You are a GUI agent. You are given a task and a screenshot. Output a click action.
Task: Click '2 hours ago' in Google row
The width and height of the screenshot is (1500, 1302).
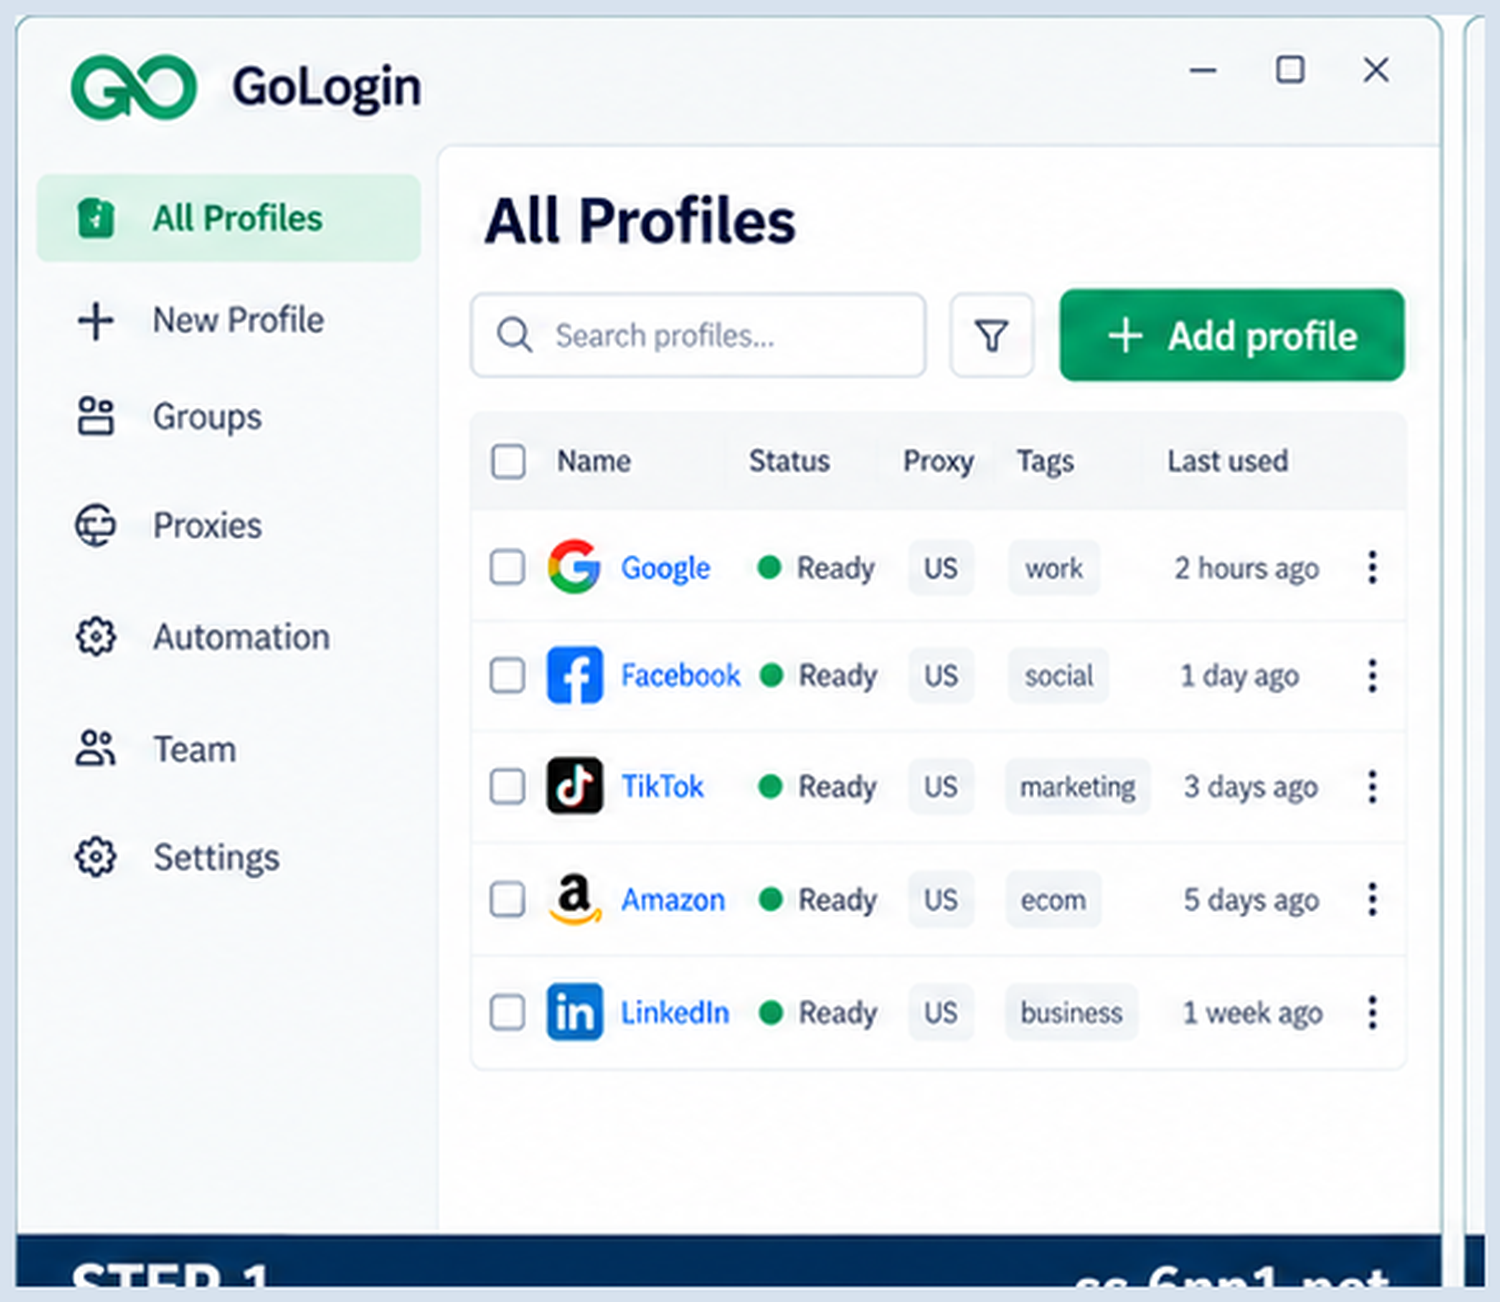pos(1246,568)
